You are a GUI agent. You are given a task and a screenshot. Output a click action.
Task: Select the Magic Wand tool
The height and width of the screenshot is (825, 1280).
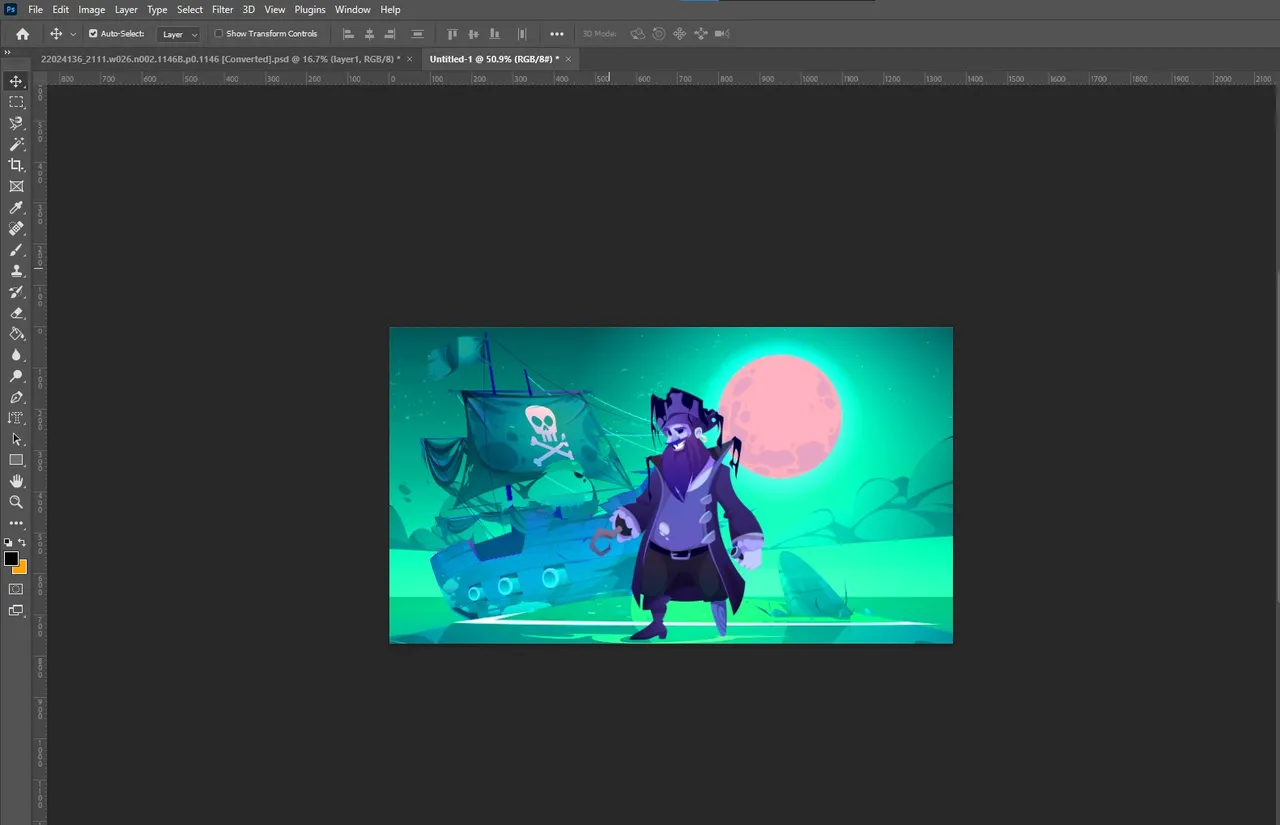pyautogui.click(x=16, y=144)
